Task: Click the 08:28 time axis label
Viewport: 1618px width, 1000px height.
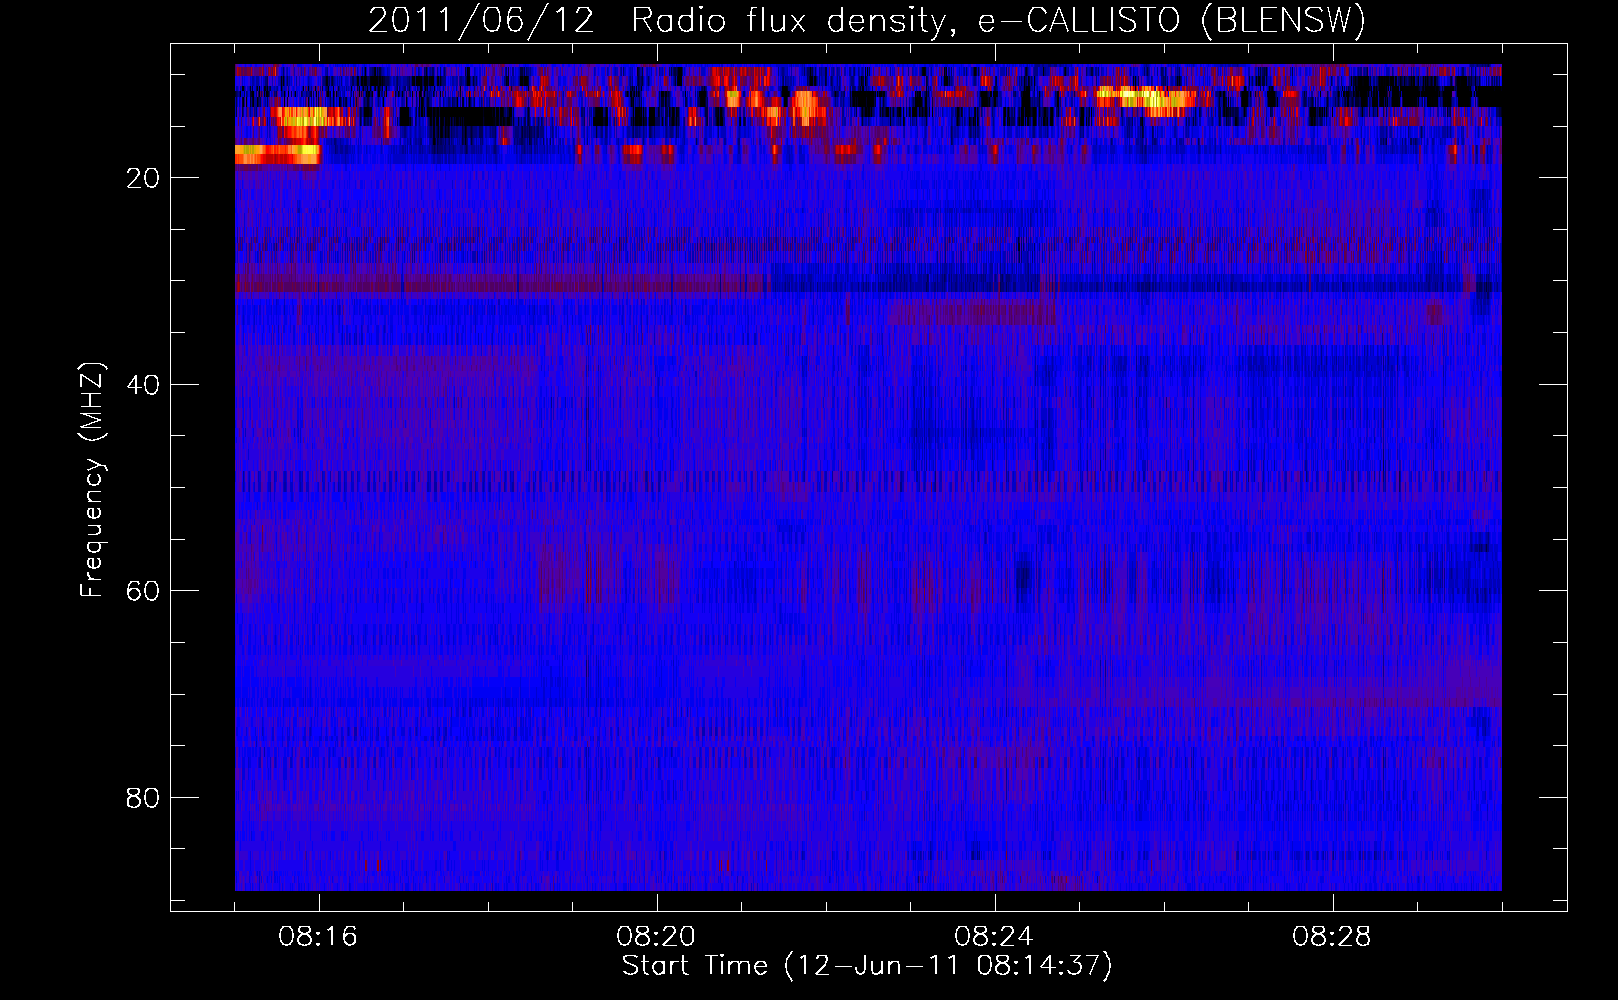Action: tap(1332, 936)
